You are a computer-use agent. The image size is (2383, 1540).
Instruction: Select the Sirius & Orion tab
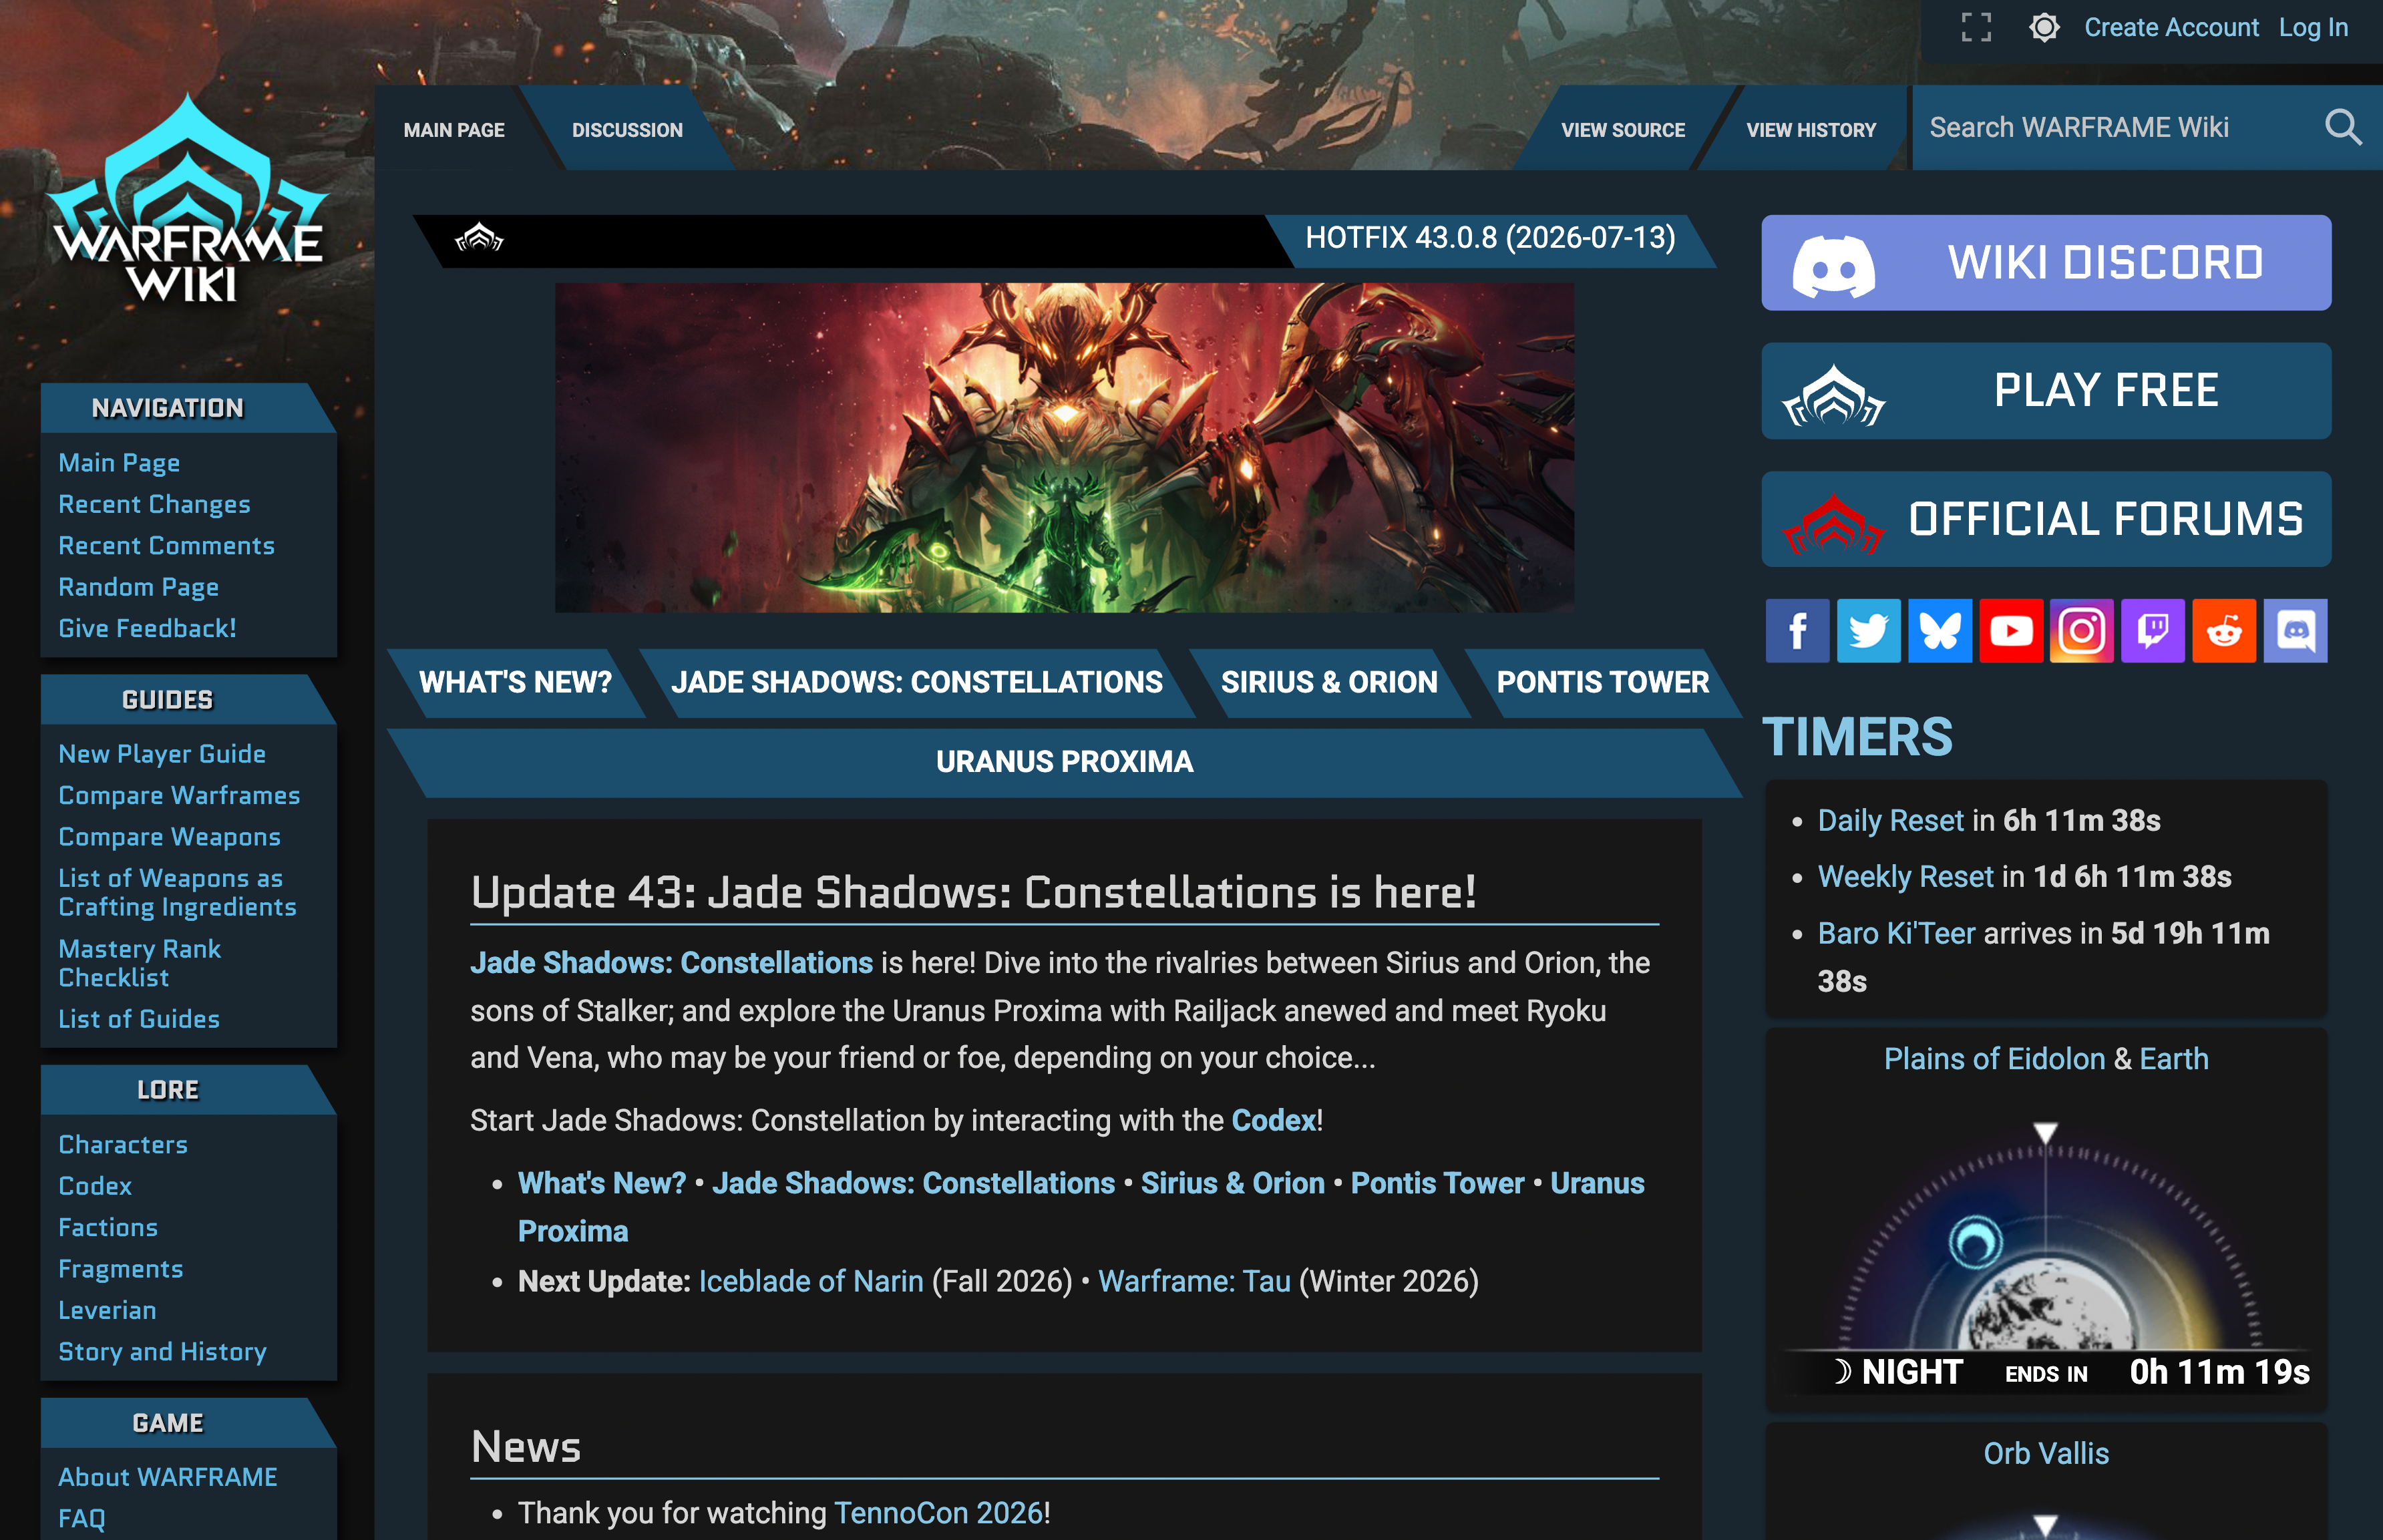1329,683
